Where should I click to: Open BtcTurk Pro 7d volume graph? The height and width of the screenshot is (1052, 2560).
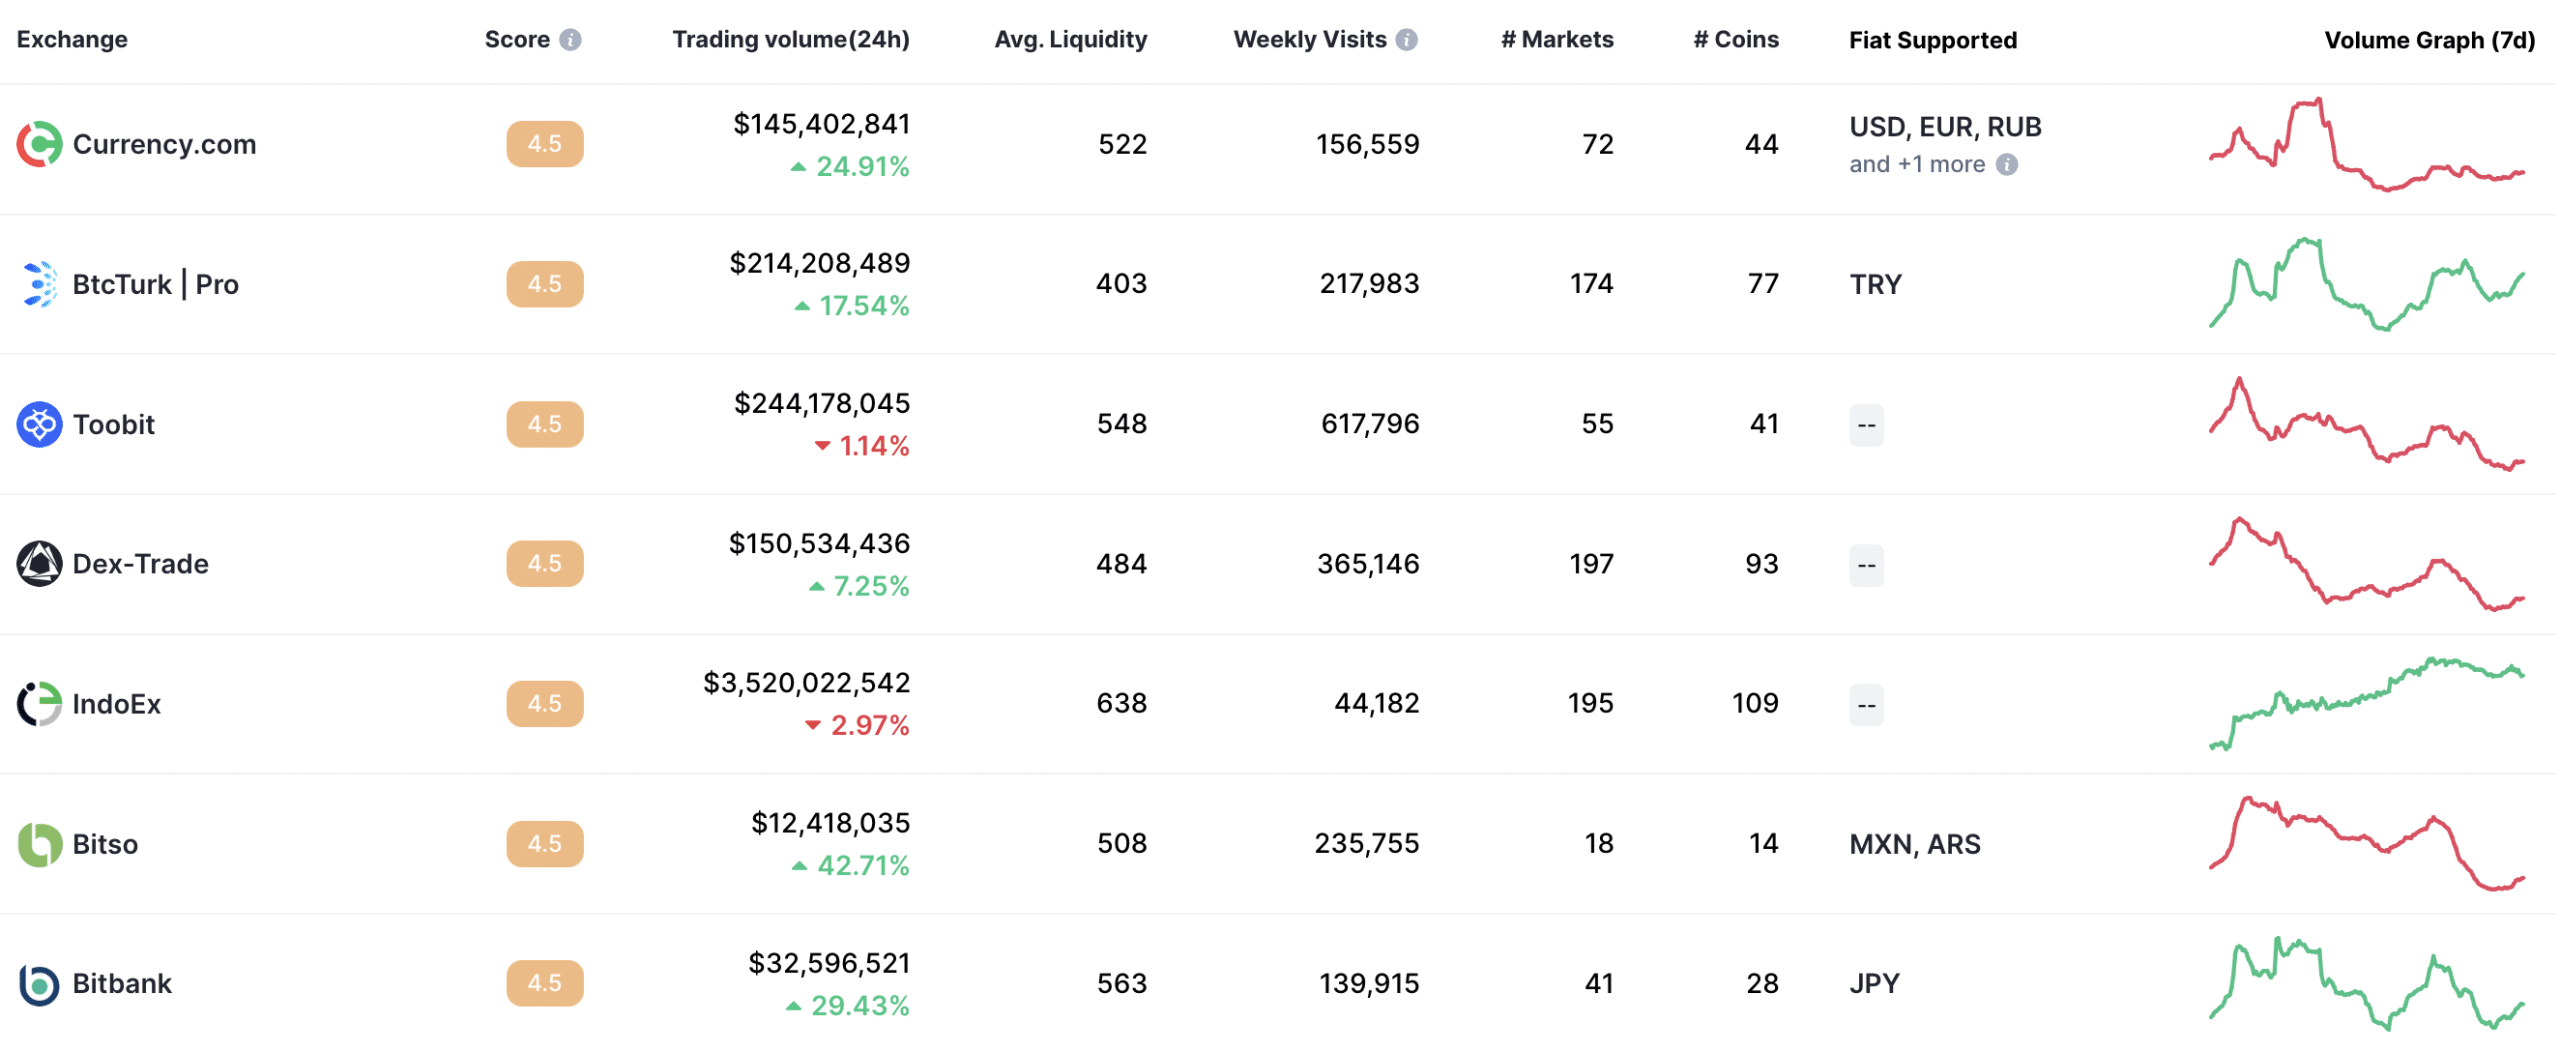pyautogui.click(x=2367, y=284)
